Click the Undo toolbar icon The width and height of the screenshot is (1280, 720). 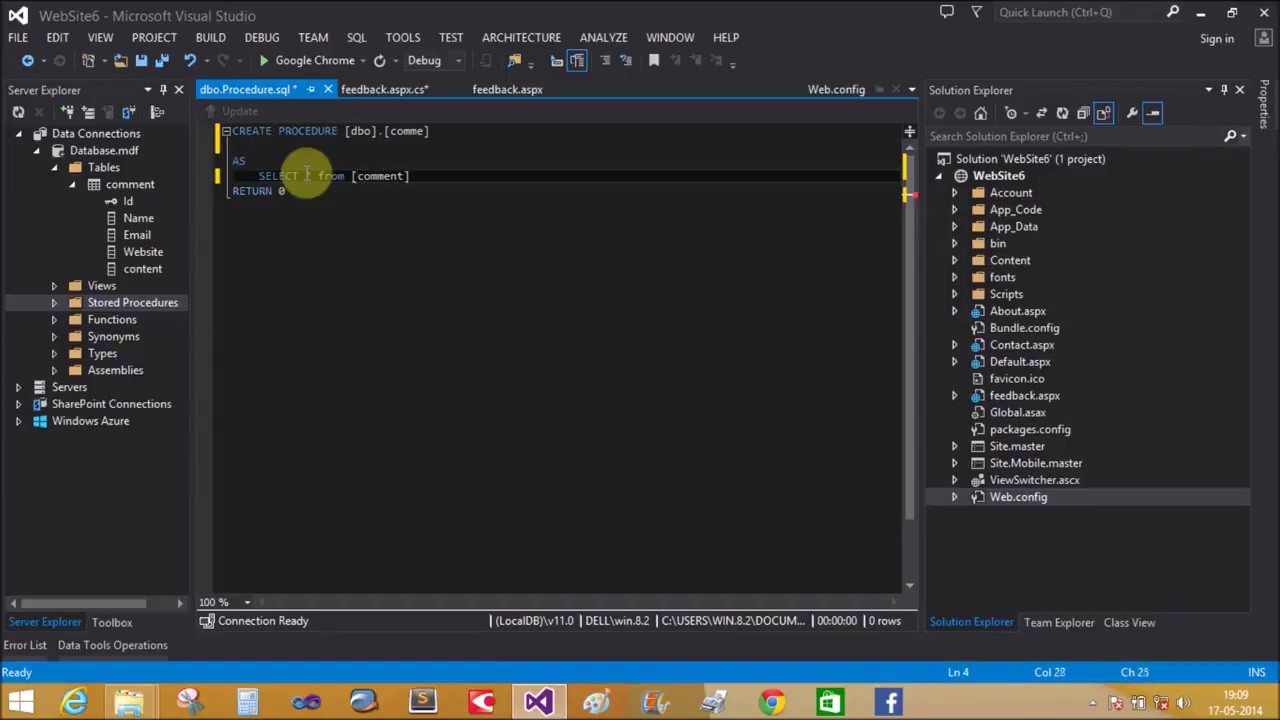click(x=189, y=61)
